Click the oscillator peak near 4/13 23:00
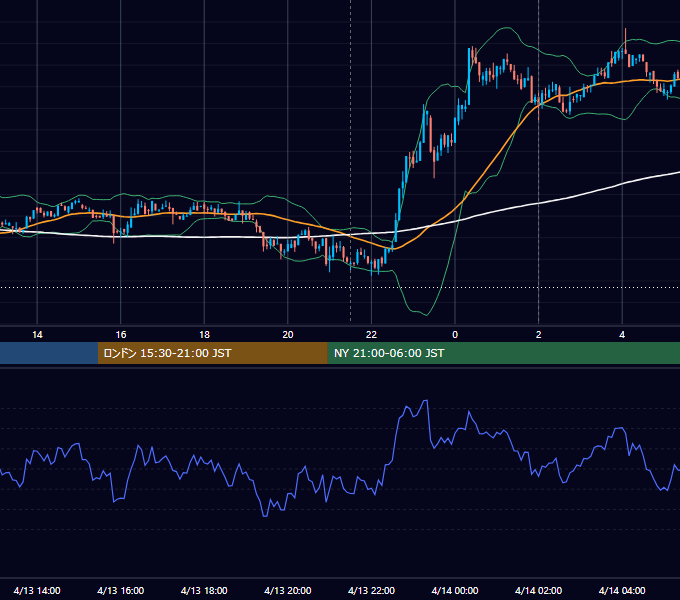The image size is (680, 600). coord(425,401)
